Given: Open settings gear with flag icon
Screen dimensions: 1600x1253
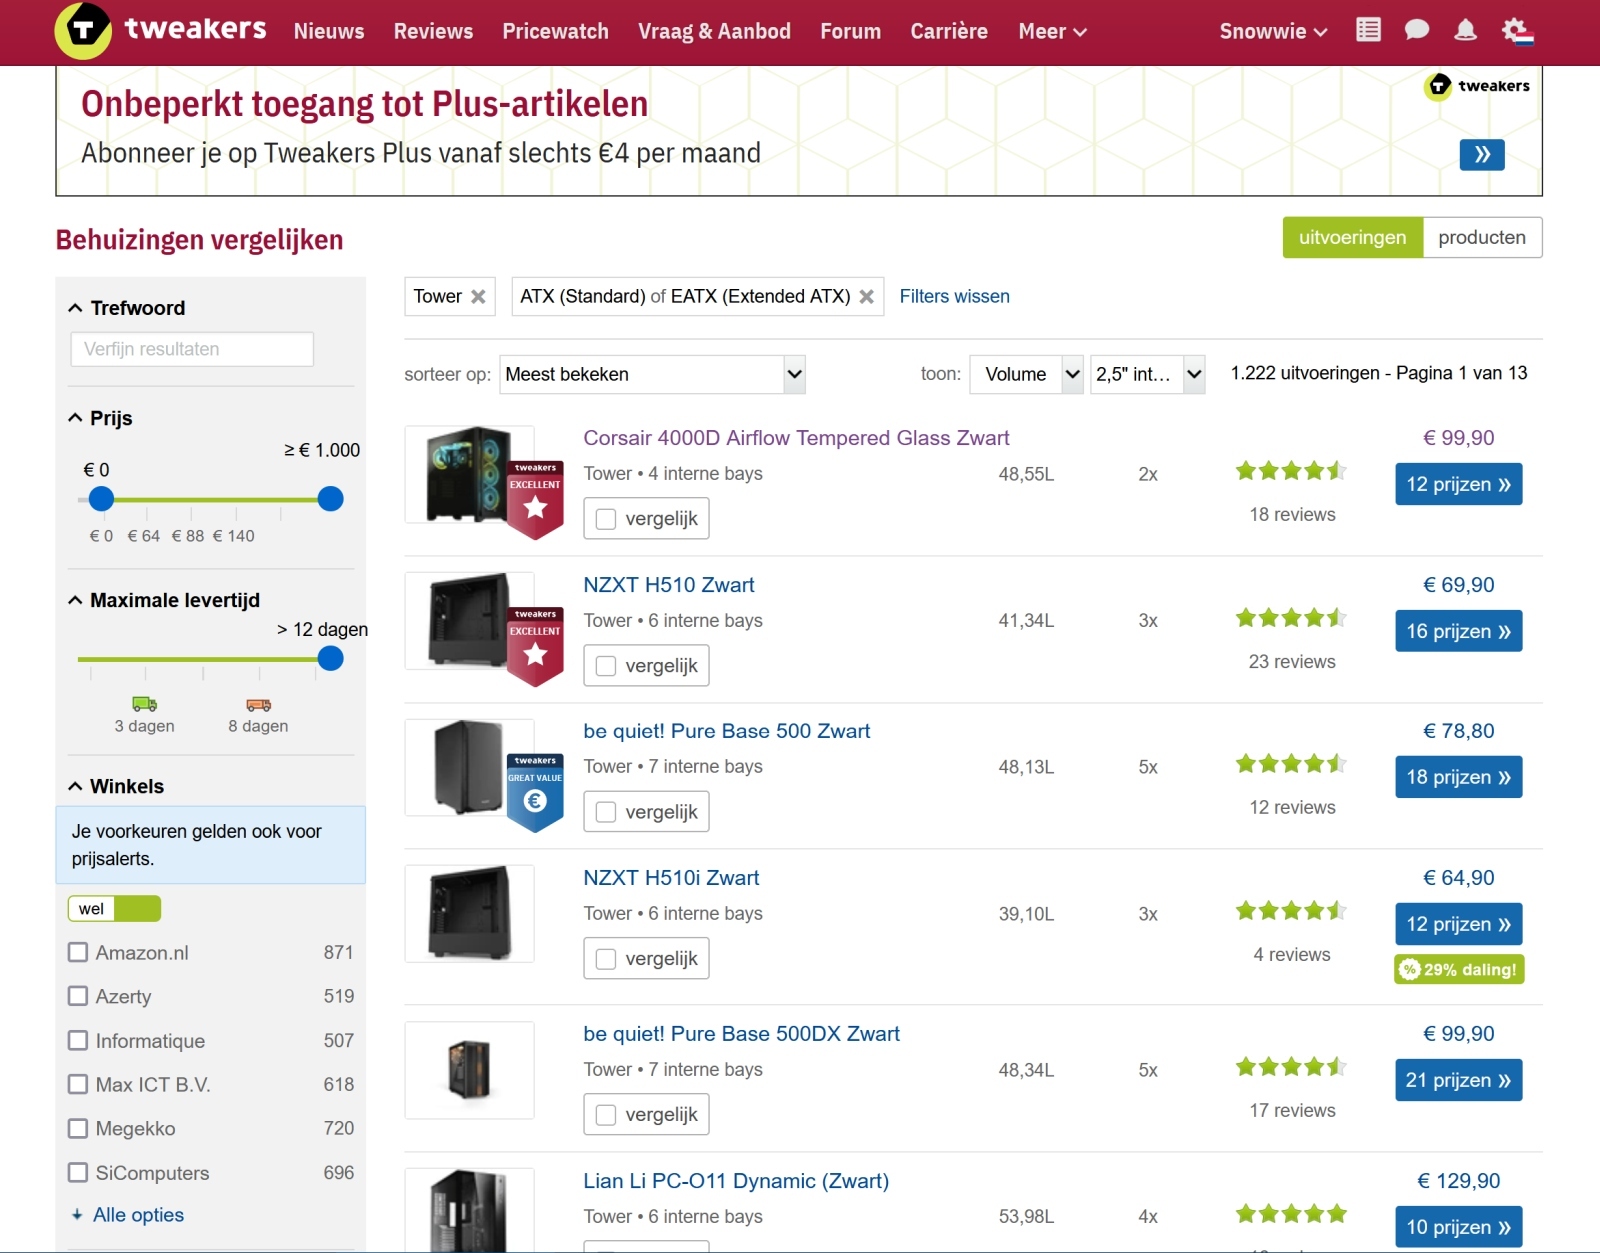Looking at the screenshot, I should click(x=1518, y=31).
